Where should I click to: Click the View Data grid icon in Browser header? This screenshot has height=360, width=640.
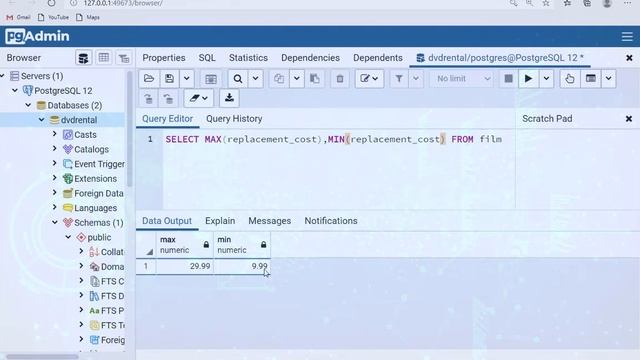click(x=104, y=58)
